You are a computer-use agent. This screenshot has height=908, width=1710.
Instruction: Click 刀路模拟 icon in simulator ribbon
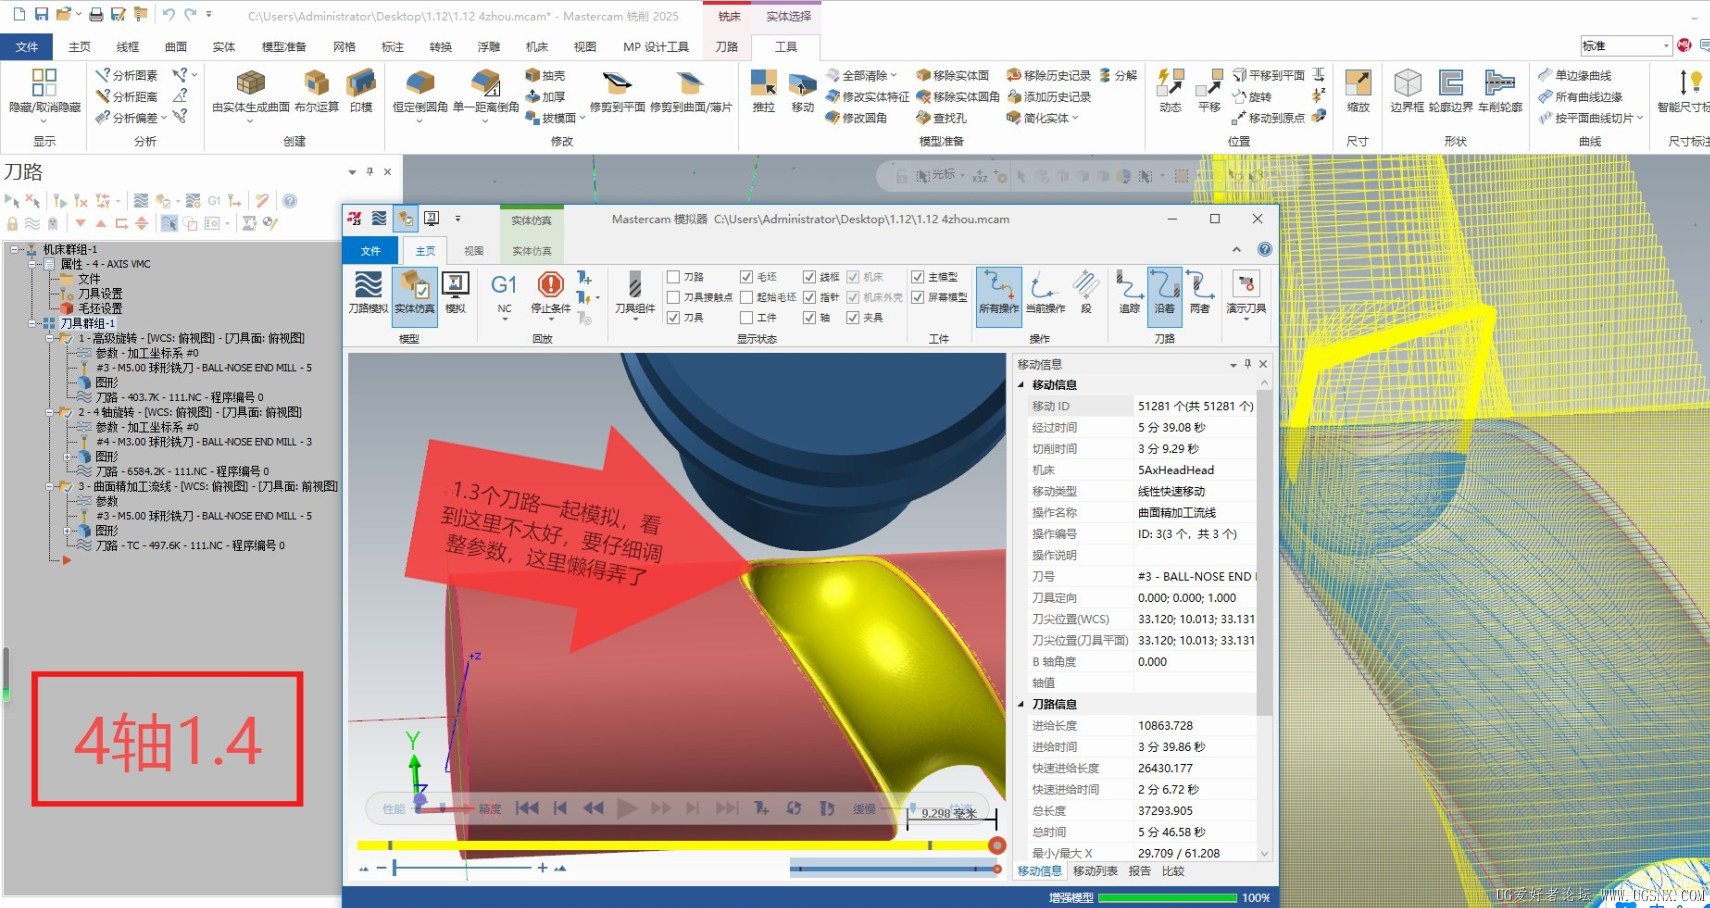point(368,292)
